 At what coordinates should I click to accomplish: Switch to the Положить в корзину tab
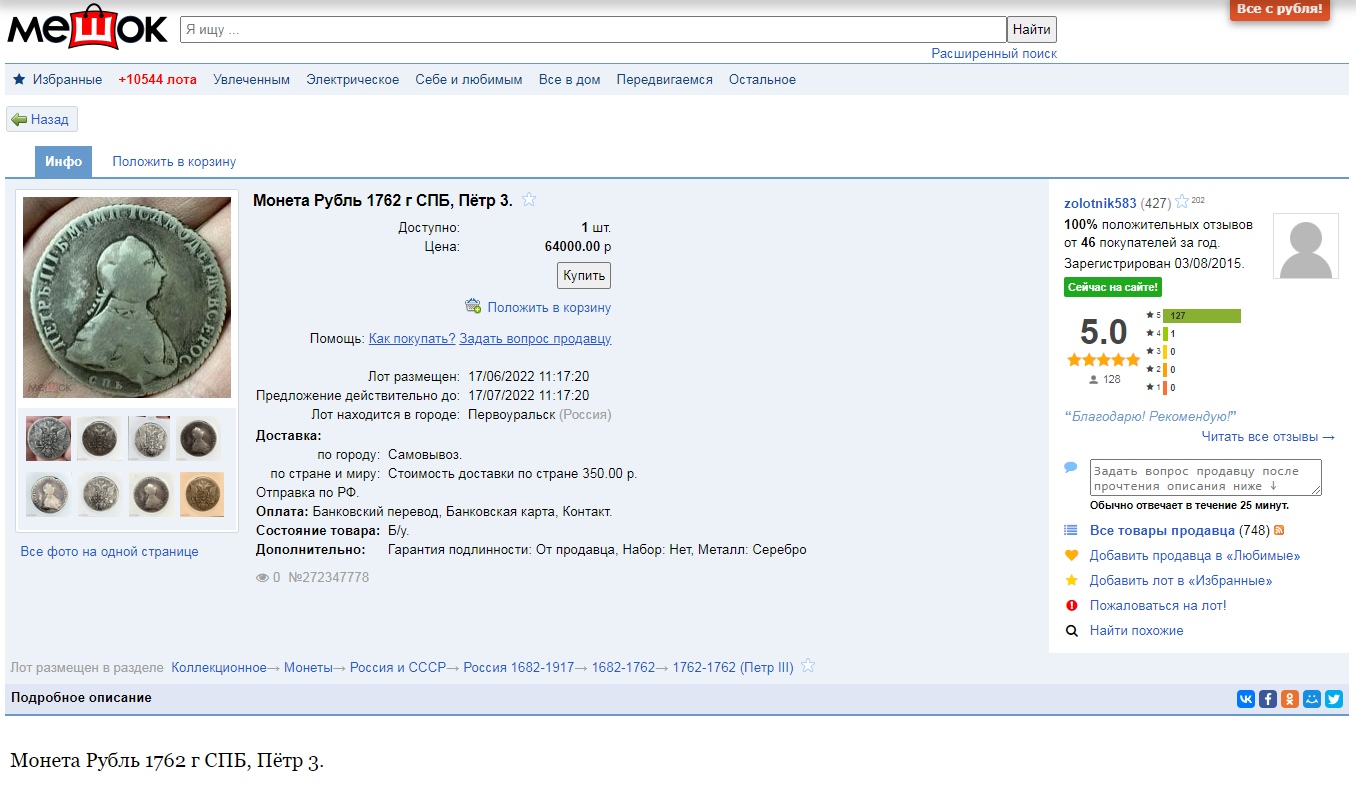coord(174,162)
